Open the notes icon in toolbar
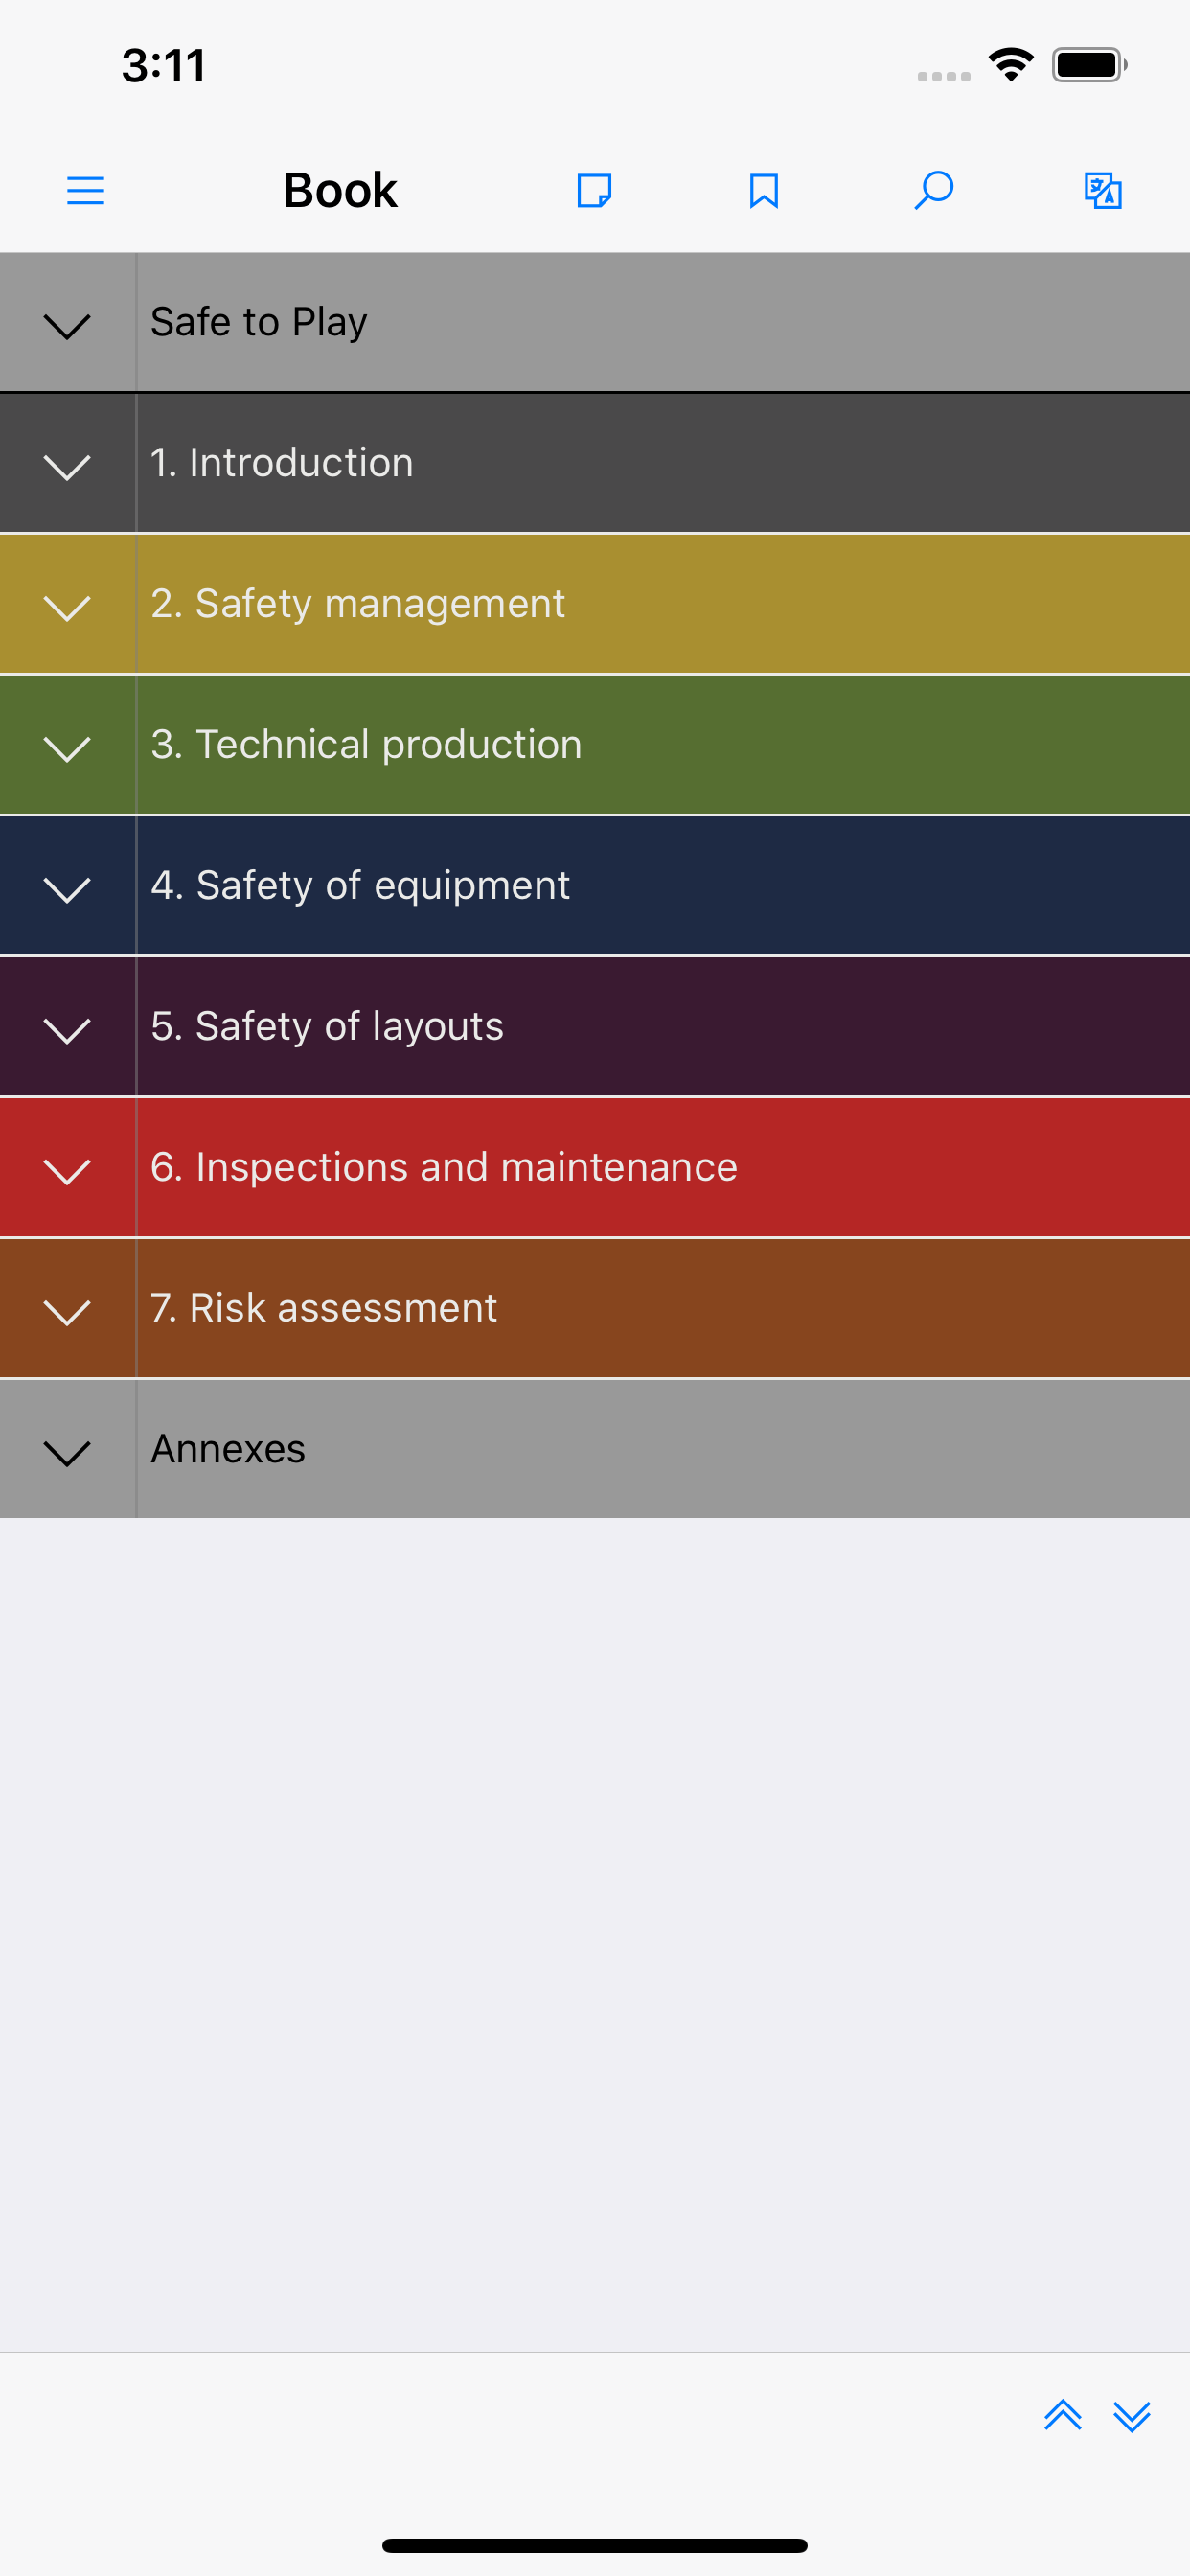The height and width of the screenshot is (2576, 1190). pyautogui.click(x=594, y=190)
